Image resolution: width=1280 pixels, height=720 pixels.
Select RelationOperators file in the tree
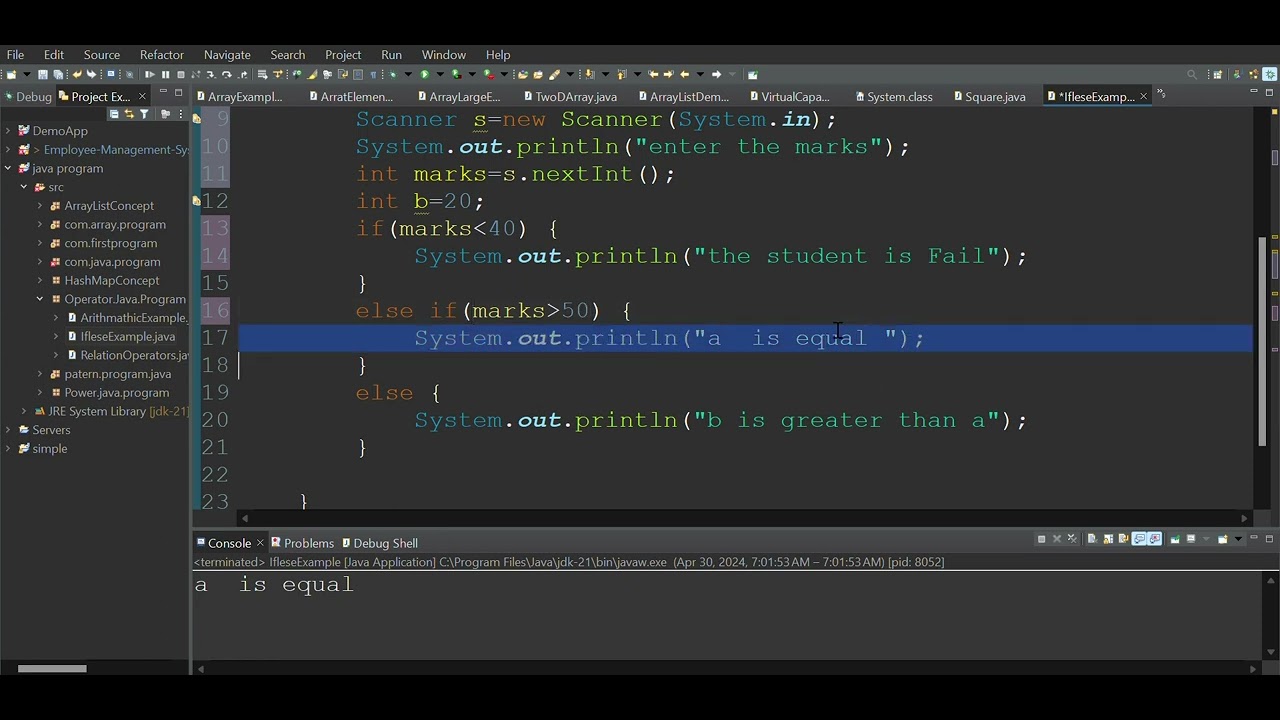[x=127, y=355]
